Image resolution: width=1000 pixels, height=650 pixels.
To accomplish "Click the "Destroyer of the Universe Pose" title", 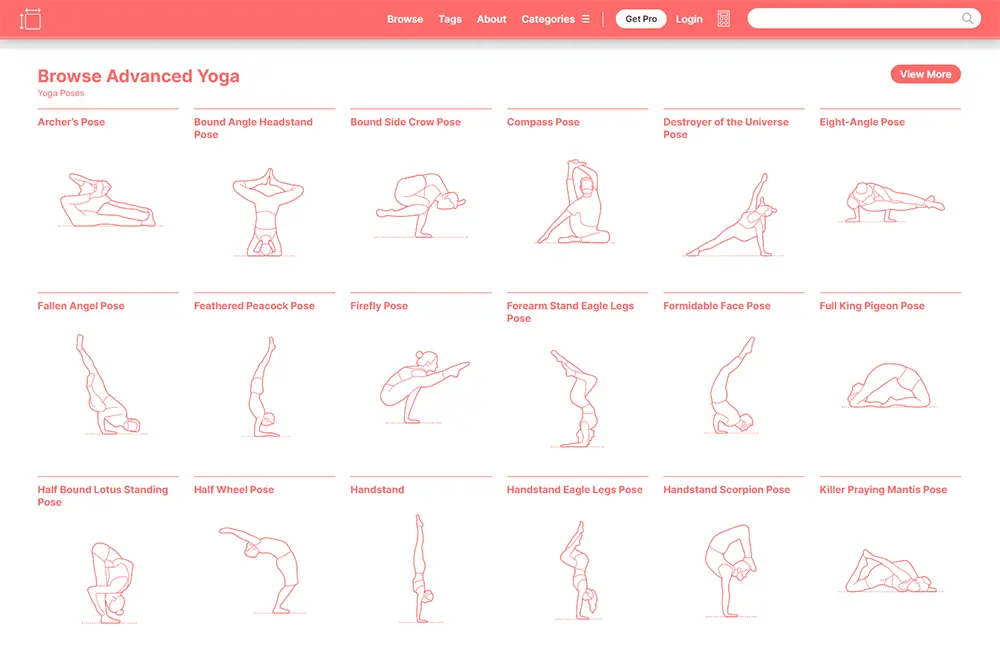I will click(726, 128).
